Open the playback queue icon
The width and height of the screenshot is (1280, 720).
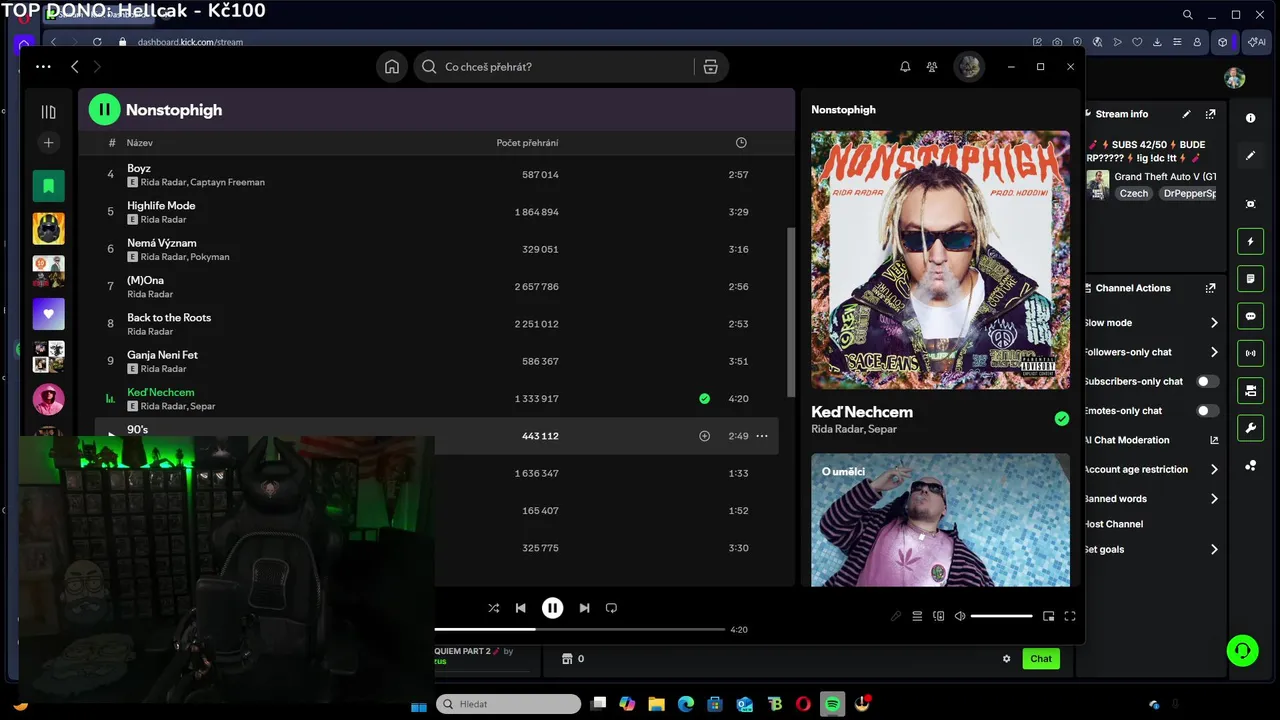point(917,616)
